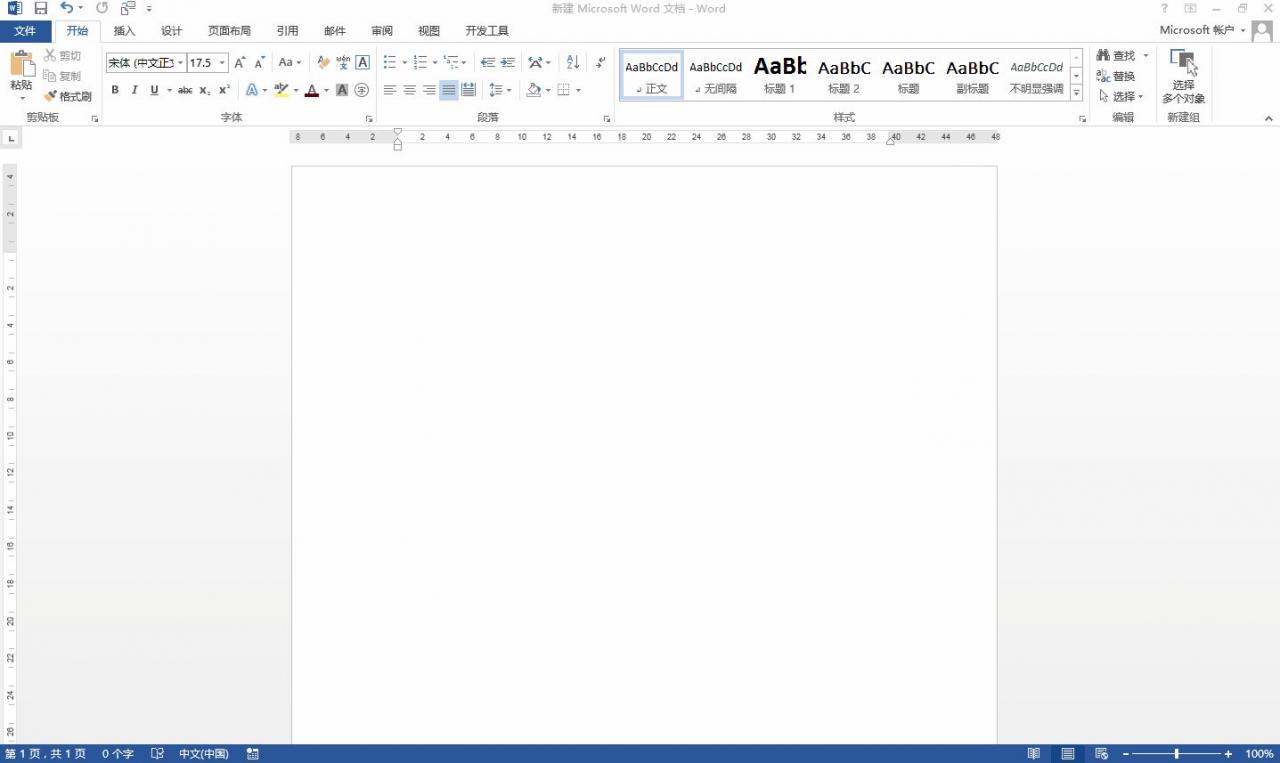
Task: Increase font size with the grow-font icon
Action: [x=240, y=62]
